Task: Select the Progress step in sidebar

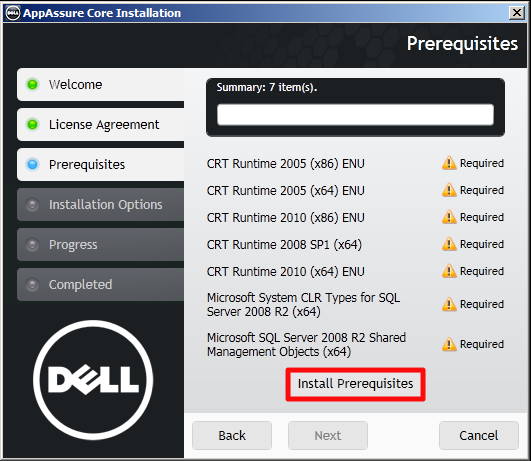Action: click(x=101, y=245)
